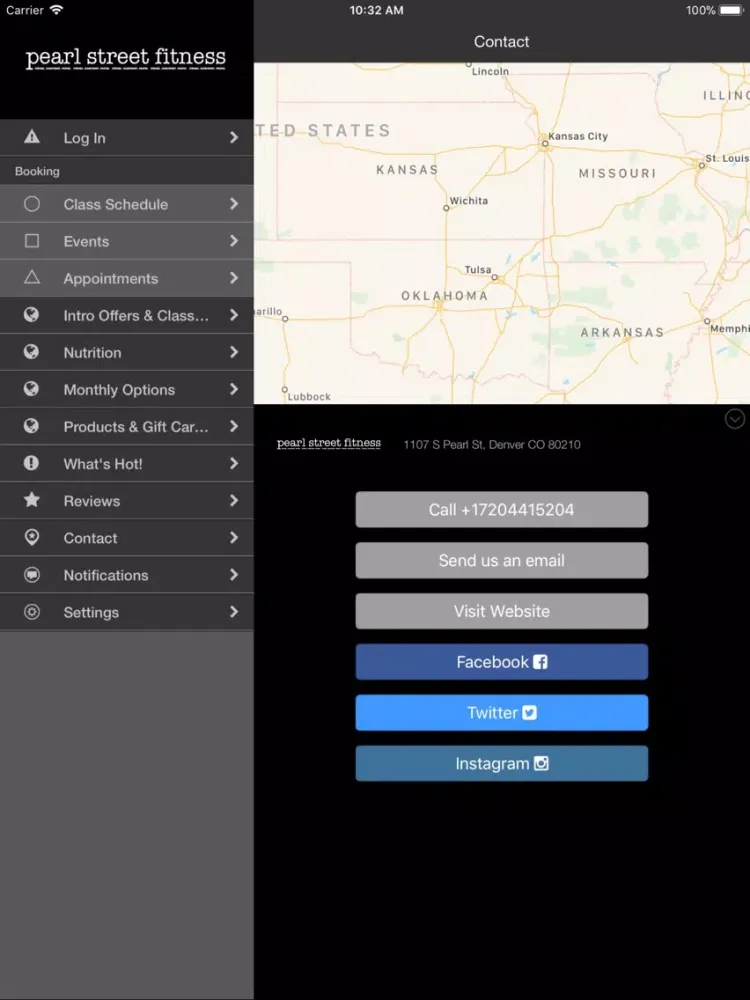This screenshot has width=750, height=1000.
Task: Click the chevron on the Appointments row
Action: coord(234,277)
